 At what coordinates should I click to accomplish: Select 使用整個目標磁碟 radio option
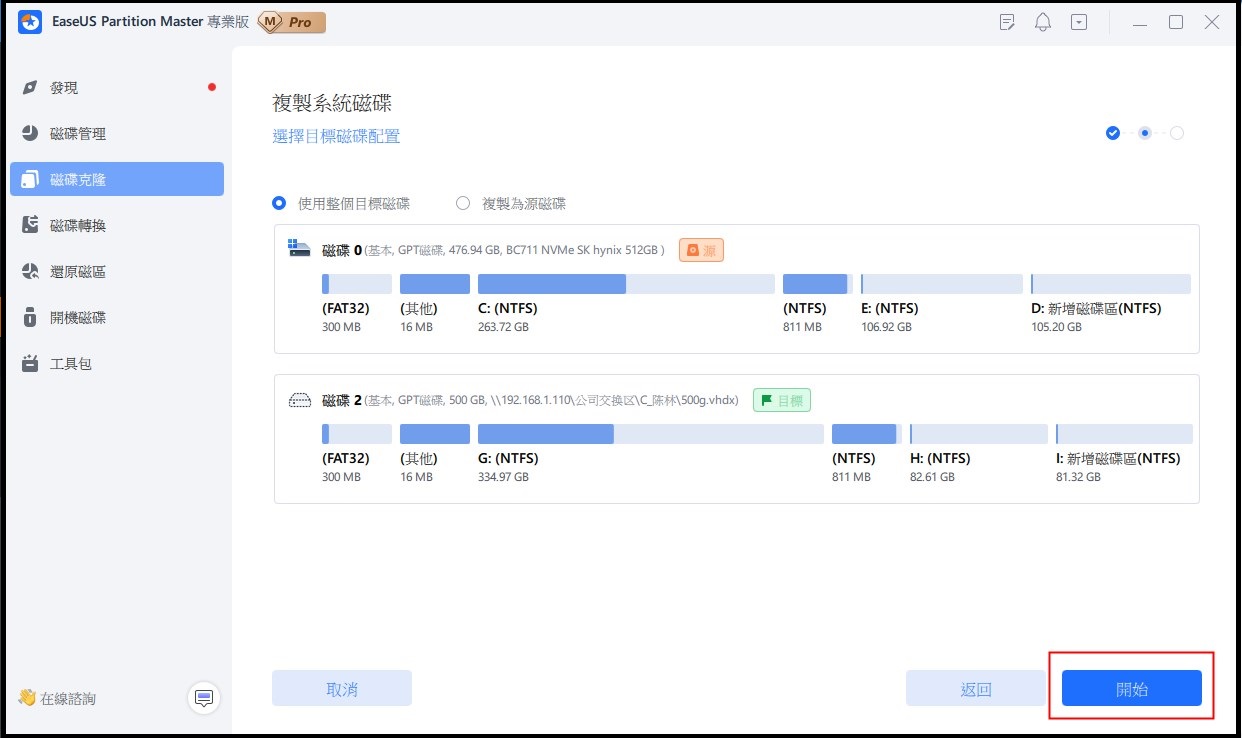279,203
